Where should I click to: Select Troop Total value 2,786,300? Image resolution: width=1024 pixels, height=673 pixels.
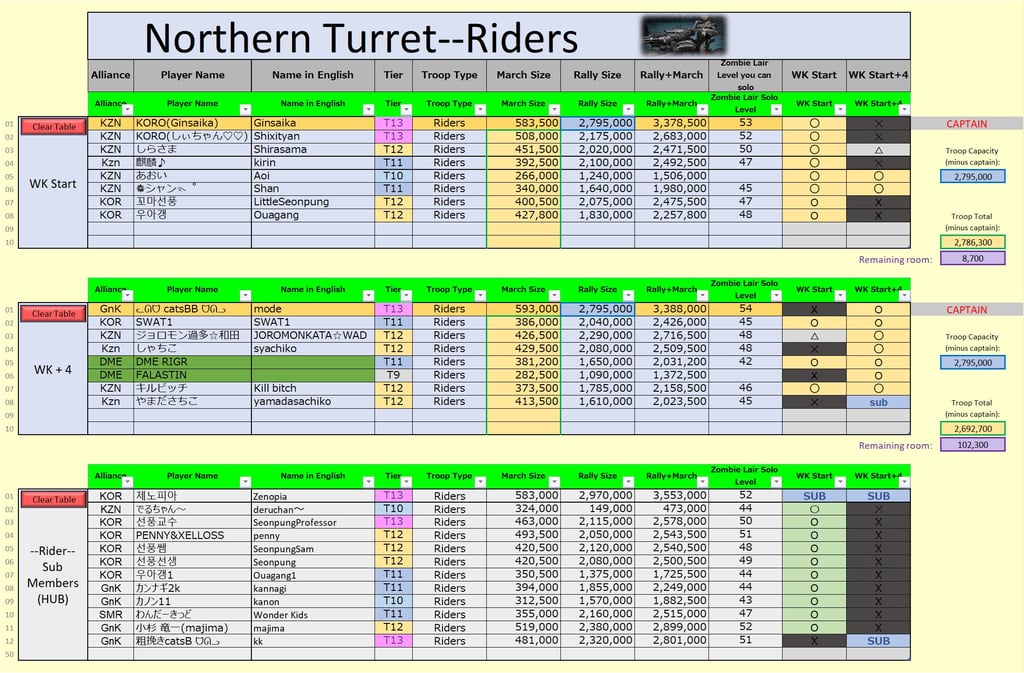coord(972,242)
